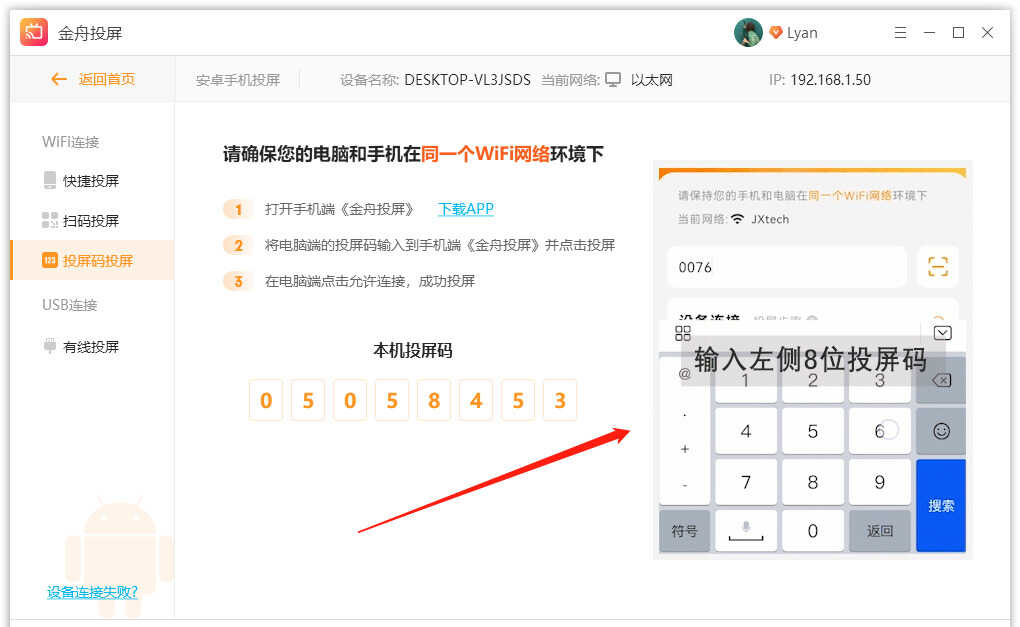Minimize the 金舟投屏 window
Image resolution: width=1020 pixels, height=627 pixels.
pos(930,33)
